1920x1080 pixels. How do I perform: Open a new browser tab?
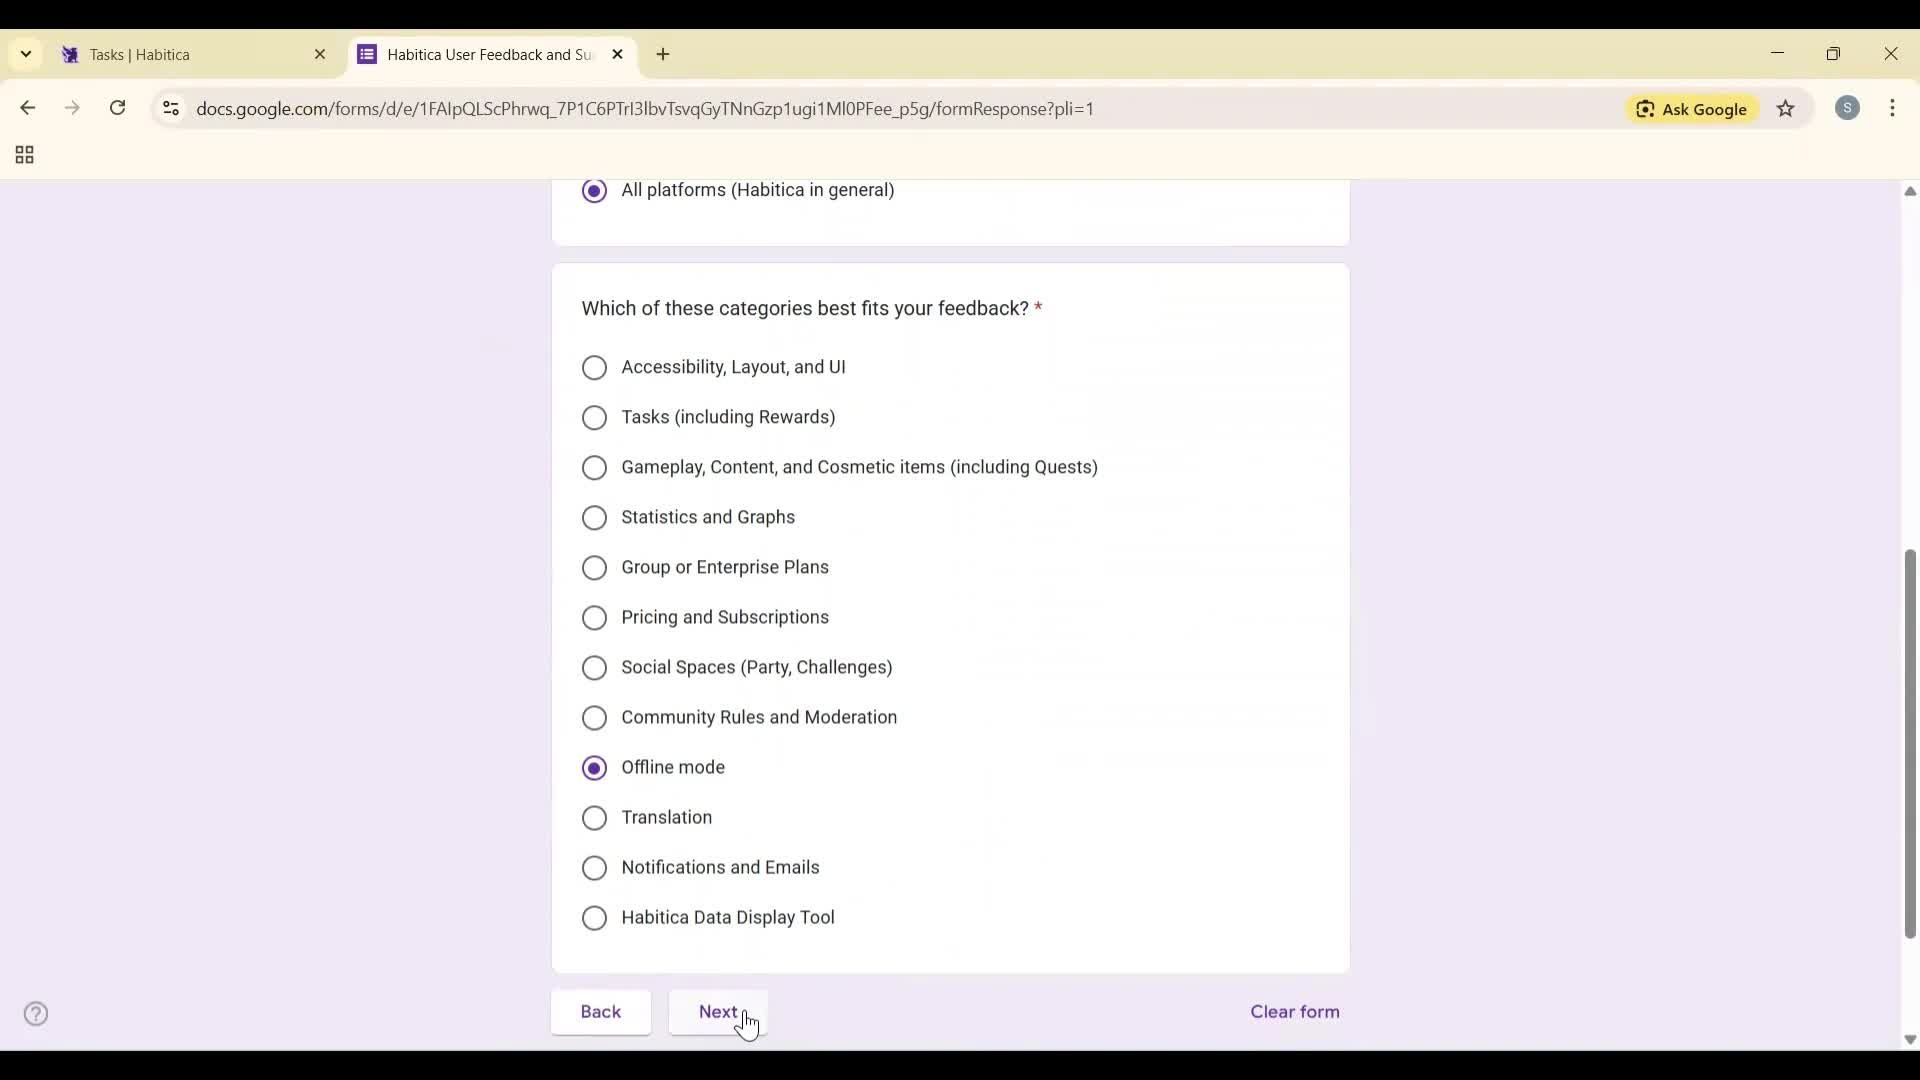[x=663, y=54]
